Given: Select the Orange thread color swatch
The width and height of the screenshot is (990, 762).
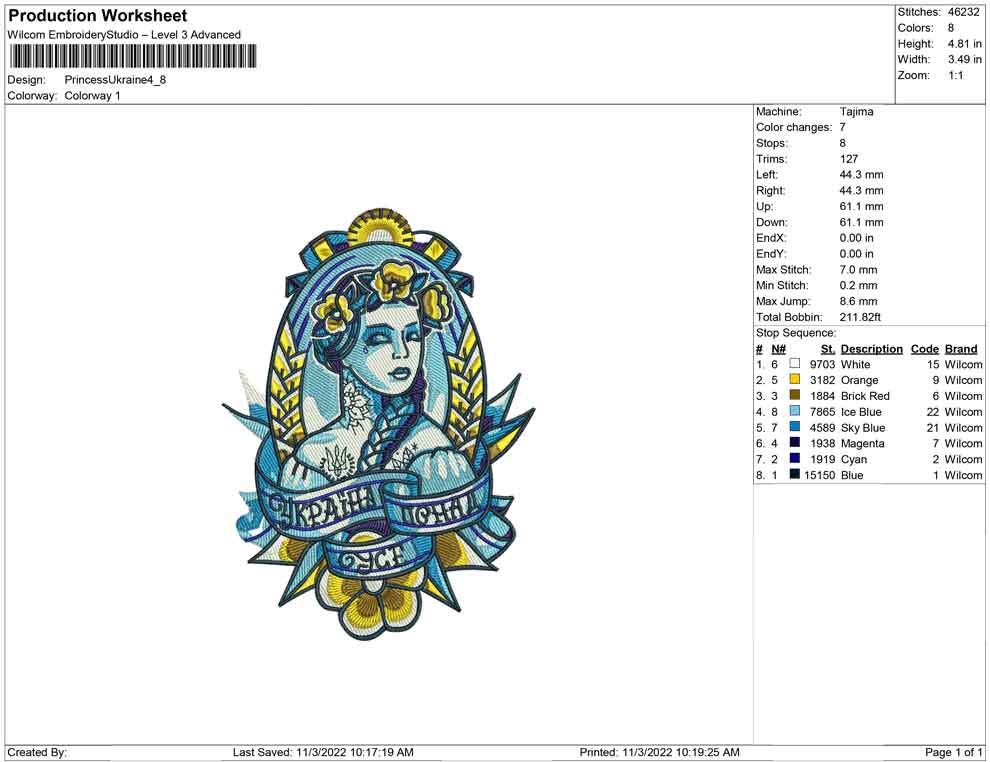Looking at the screenshot, I should tap(795, 381).
